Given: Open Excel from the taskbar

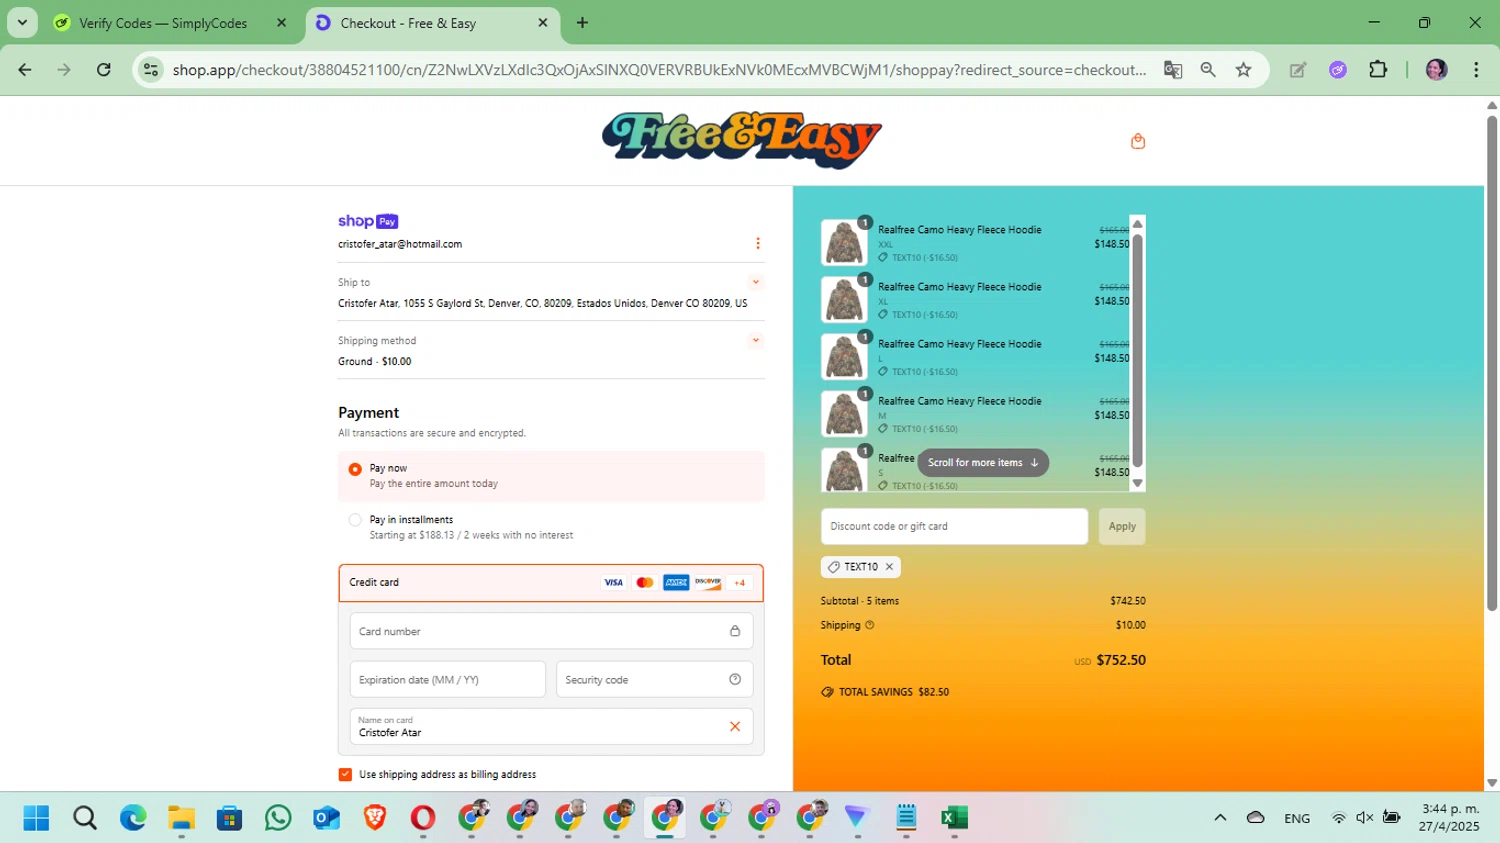Looking at the screenshot, I should click(x=954, y=818).
